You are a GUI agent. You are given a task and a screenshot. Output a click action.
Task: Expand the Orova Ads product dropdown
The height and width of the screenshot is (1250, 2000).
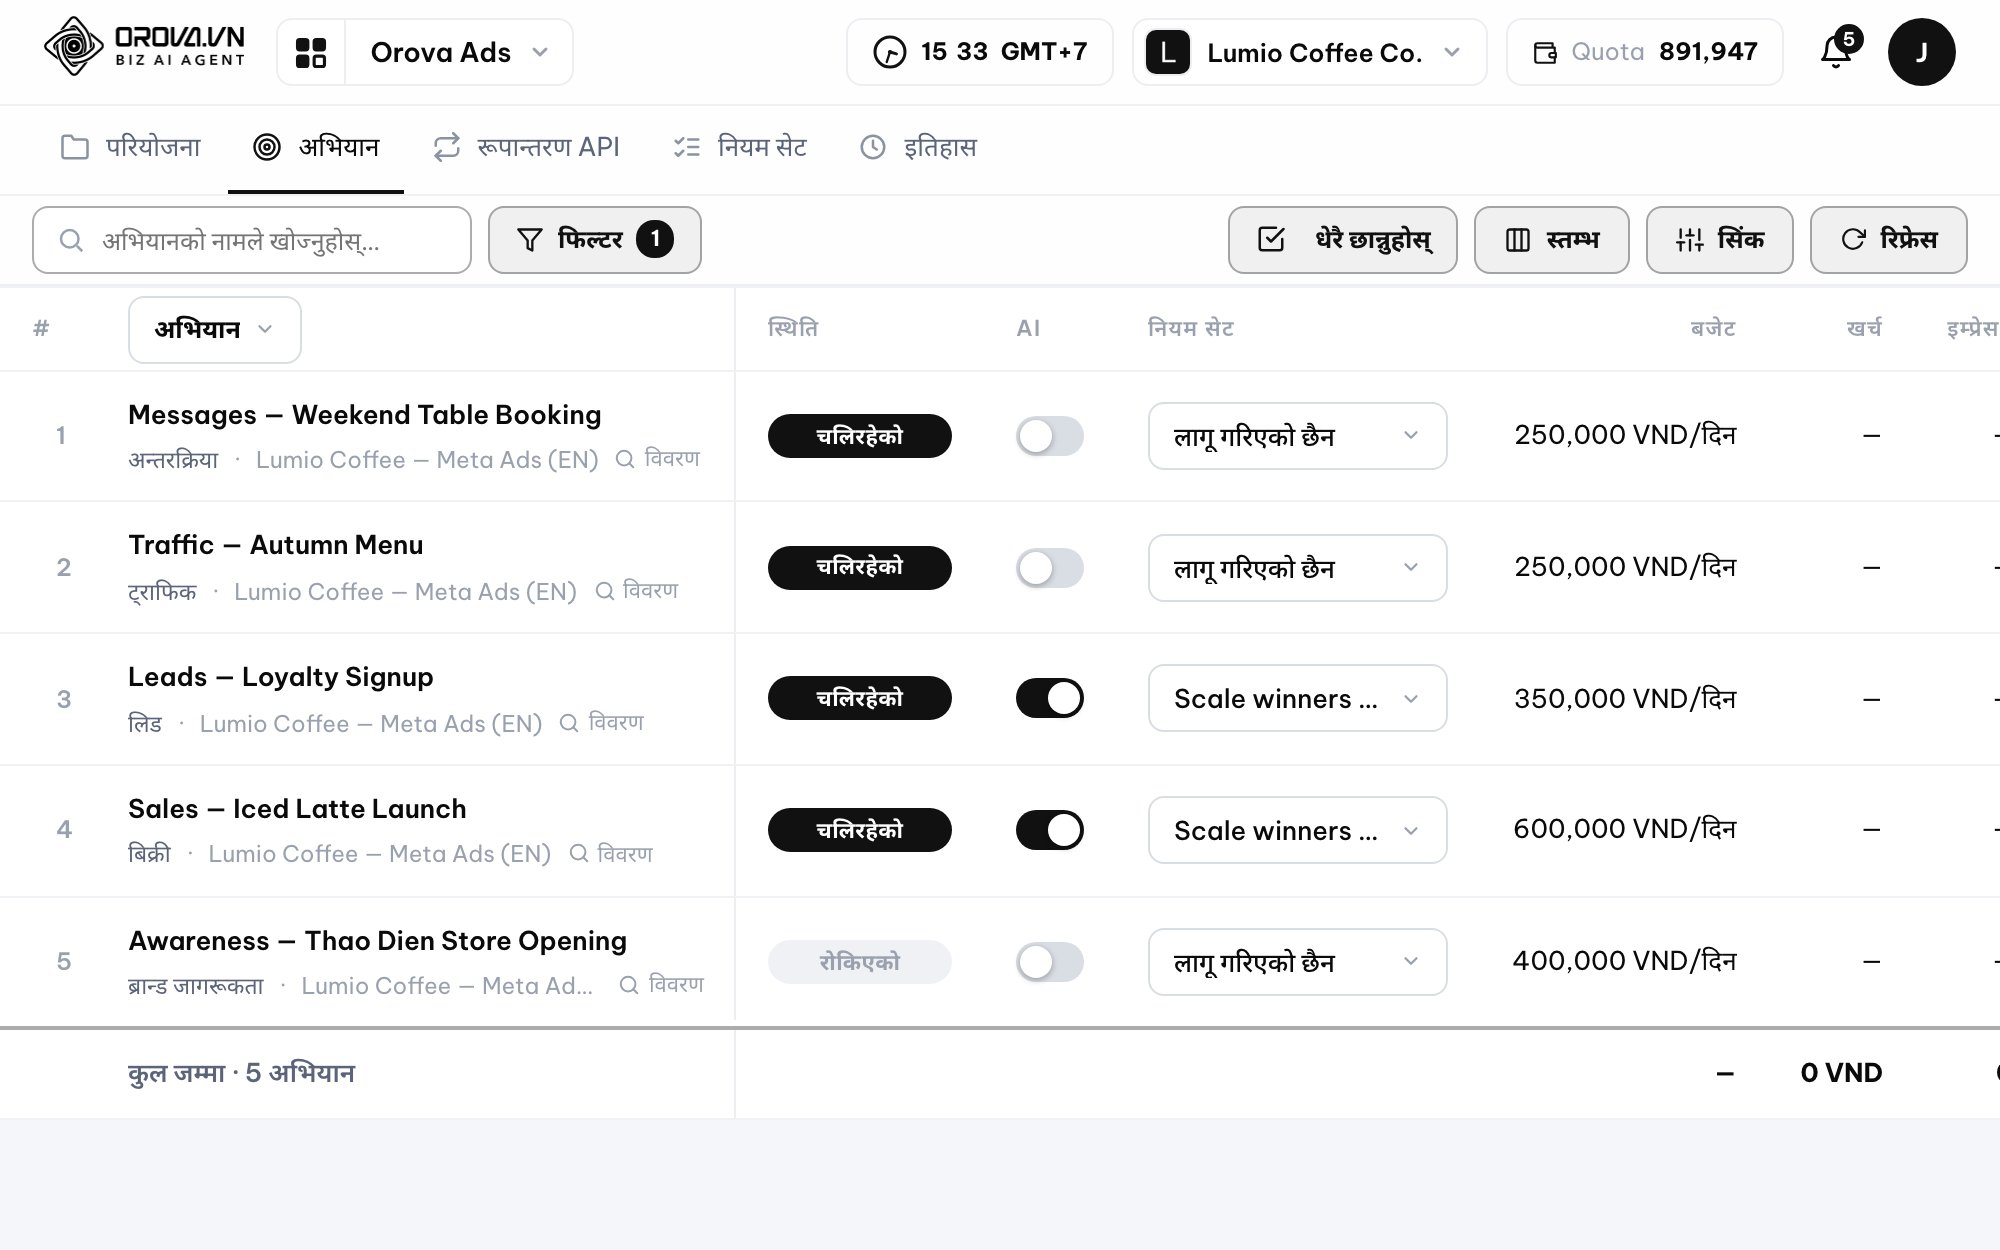[x=459, y=52]
